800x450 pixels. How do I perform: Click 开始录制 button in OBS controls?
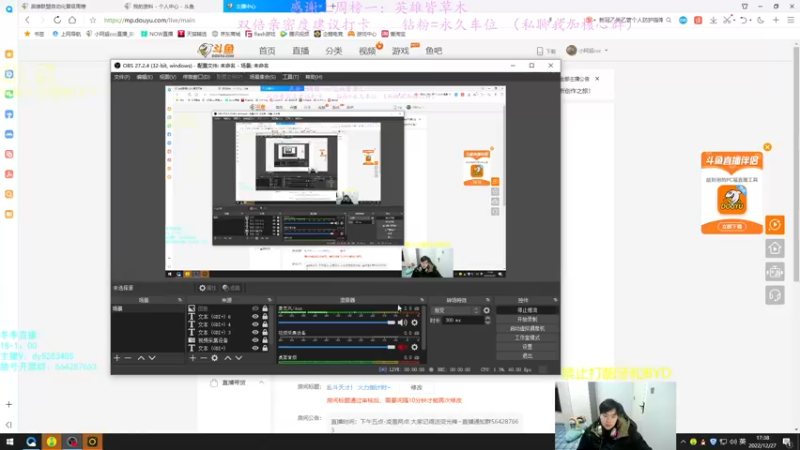[x=527, y=319]
